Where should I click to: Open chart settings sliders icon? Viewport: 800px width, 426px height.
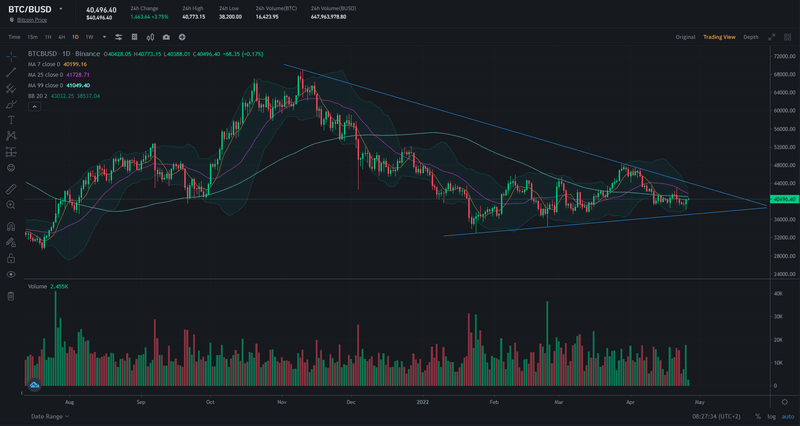118,37
